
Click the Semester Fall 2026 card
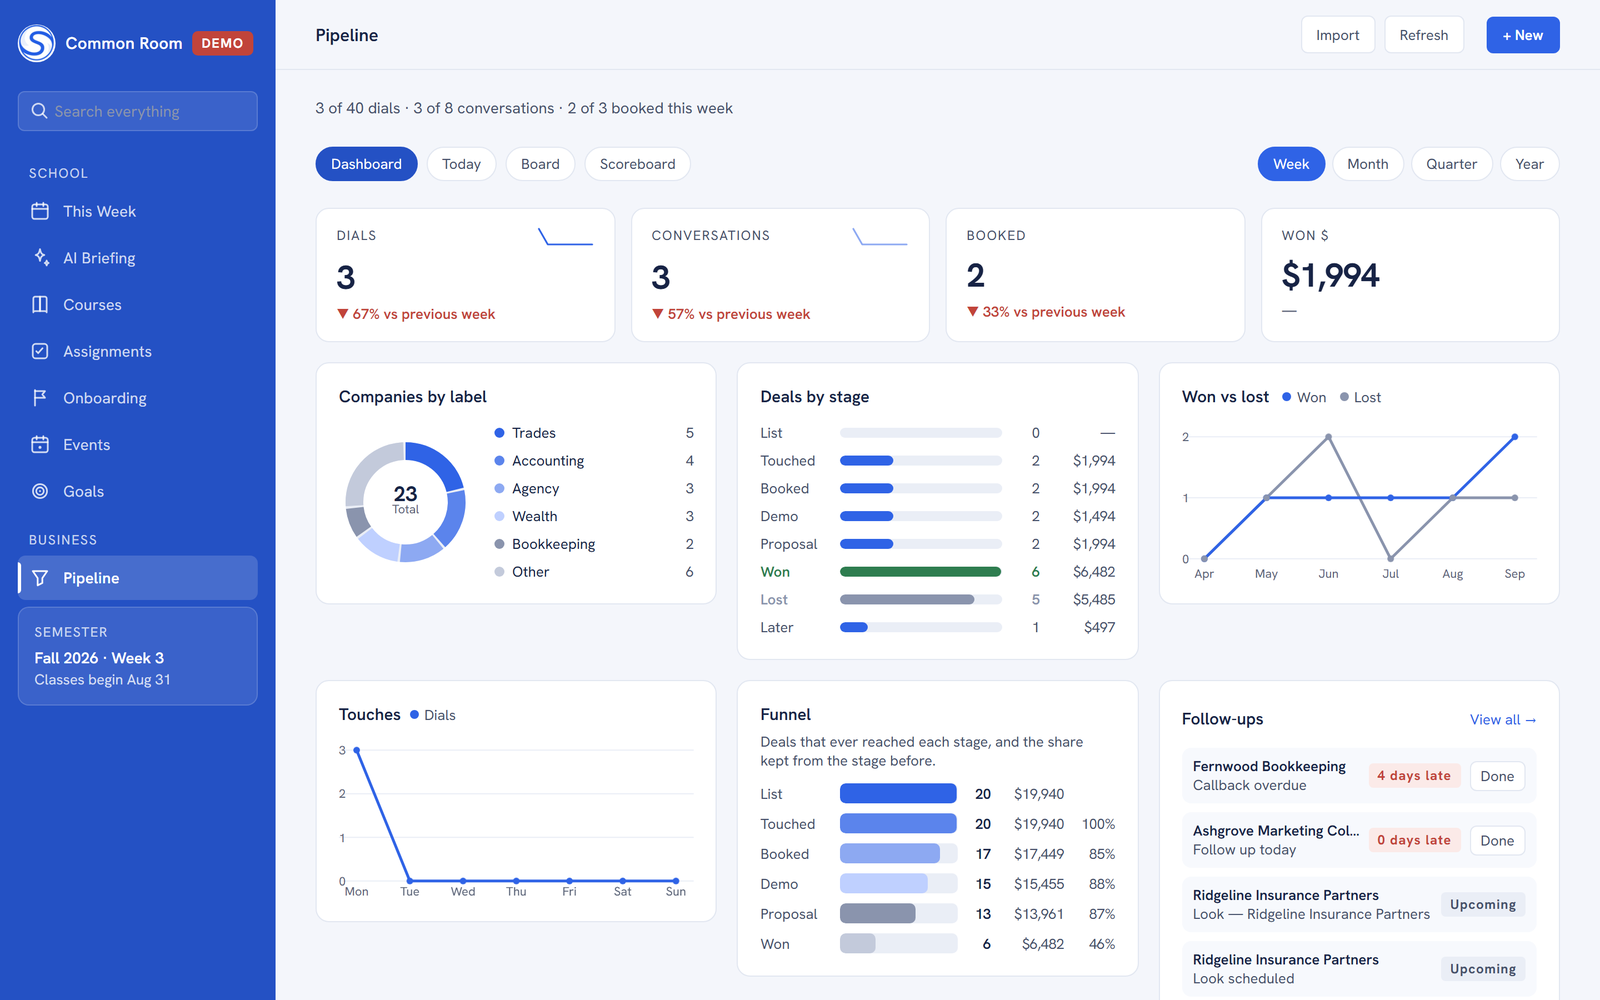click(138, 656)
